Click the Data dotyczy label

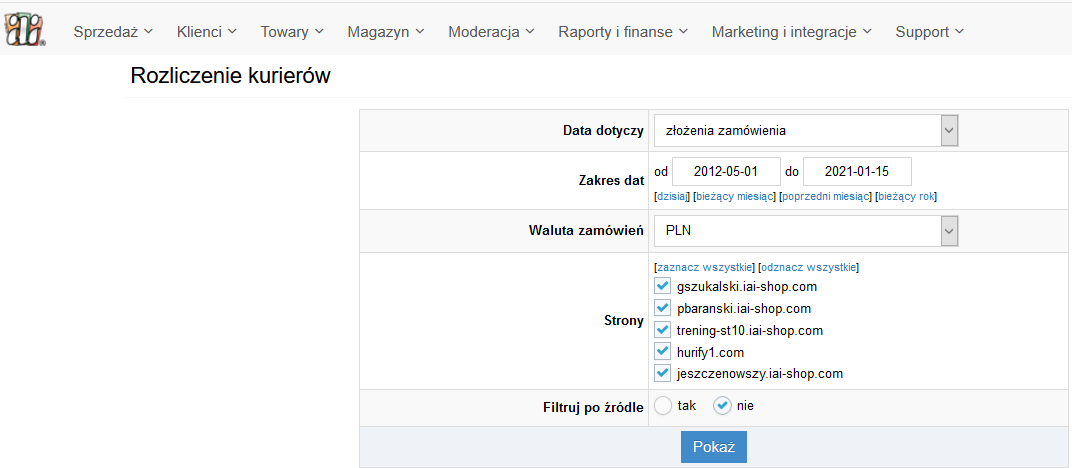click(x=604, y=130)
